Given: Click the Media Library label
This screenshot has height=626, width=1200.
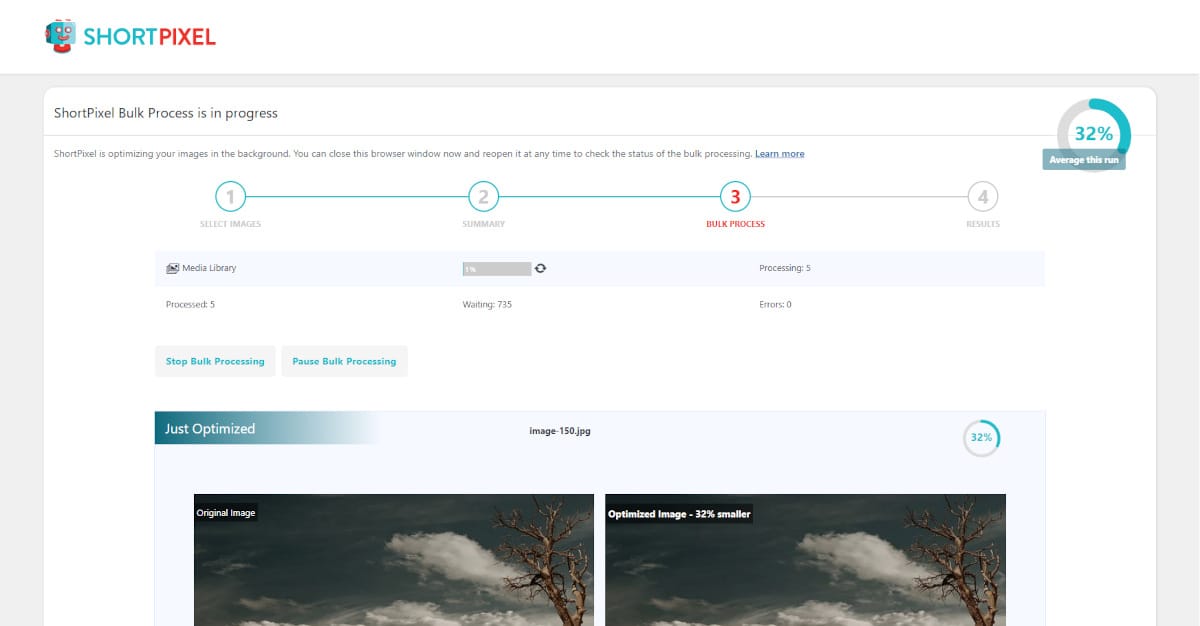Looking at the screenshot, I should tap(209, 268).
